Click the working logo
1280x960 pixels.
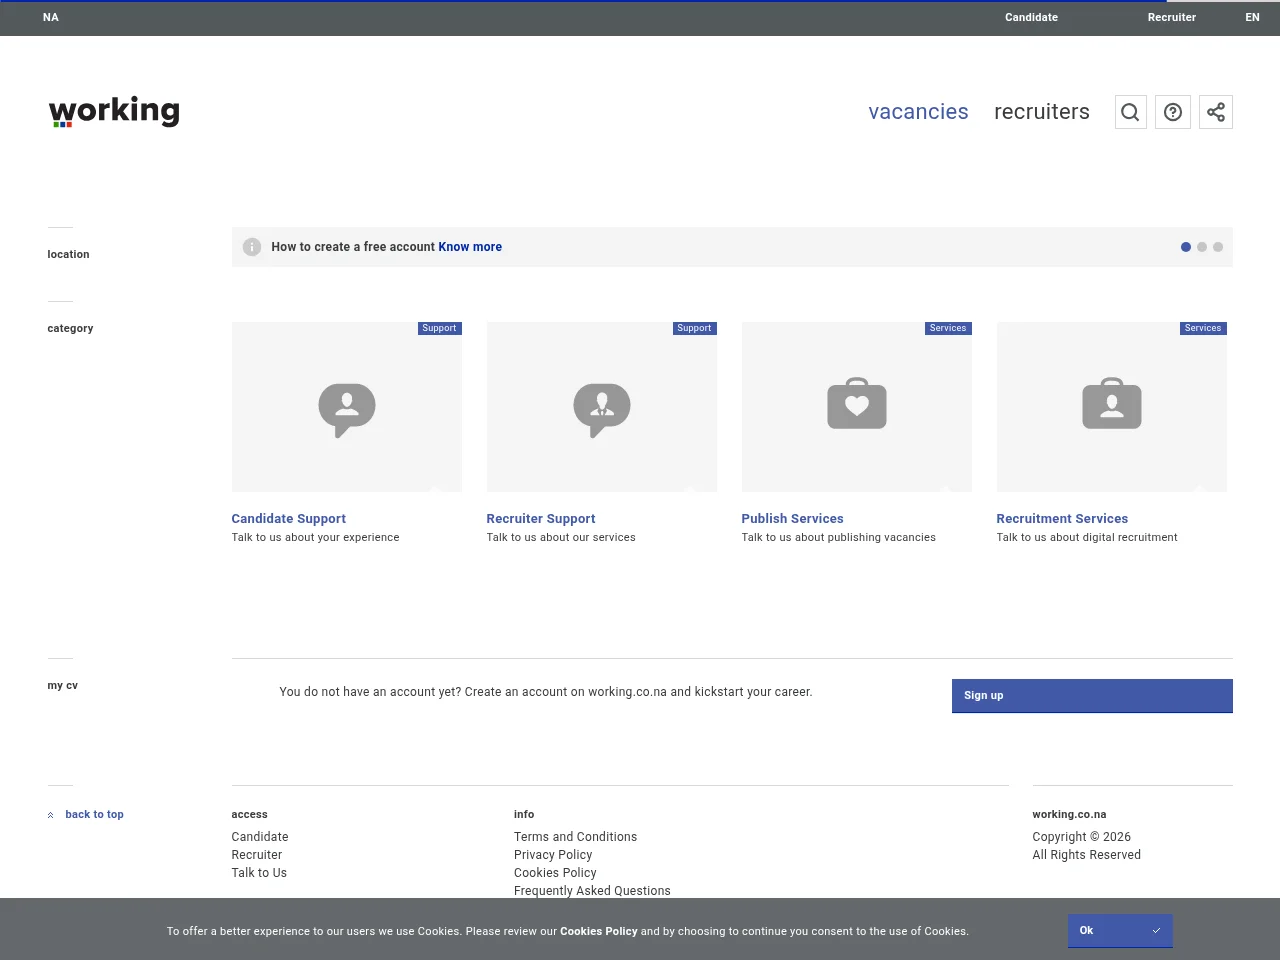tap(114, 111)
